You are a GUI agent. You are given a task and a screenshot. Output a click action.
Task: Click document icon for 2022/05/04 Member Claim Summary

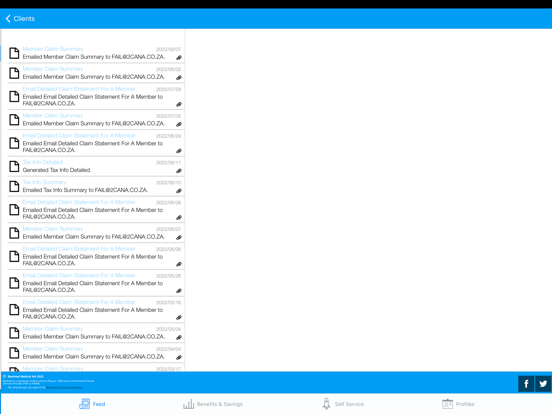tap(14, 333)
